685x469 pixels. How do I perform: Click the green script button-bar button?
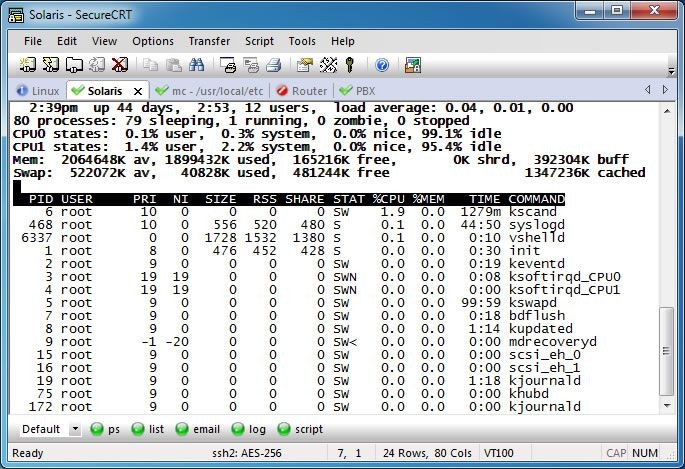(x=300, y=429)
